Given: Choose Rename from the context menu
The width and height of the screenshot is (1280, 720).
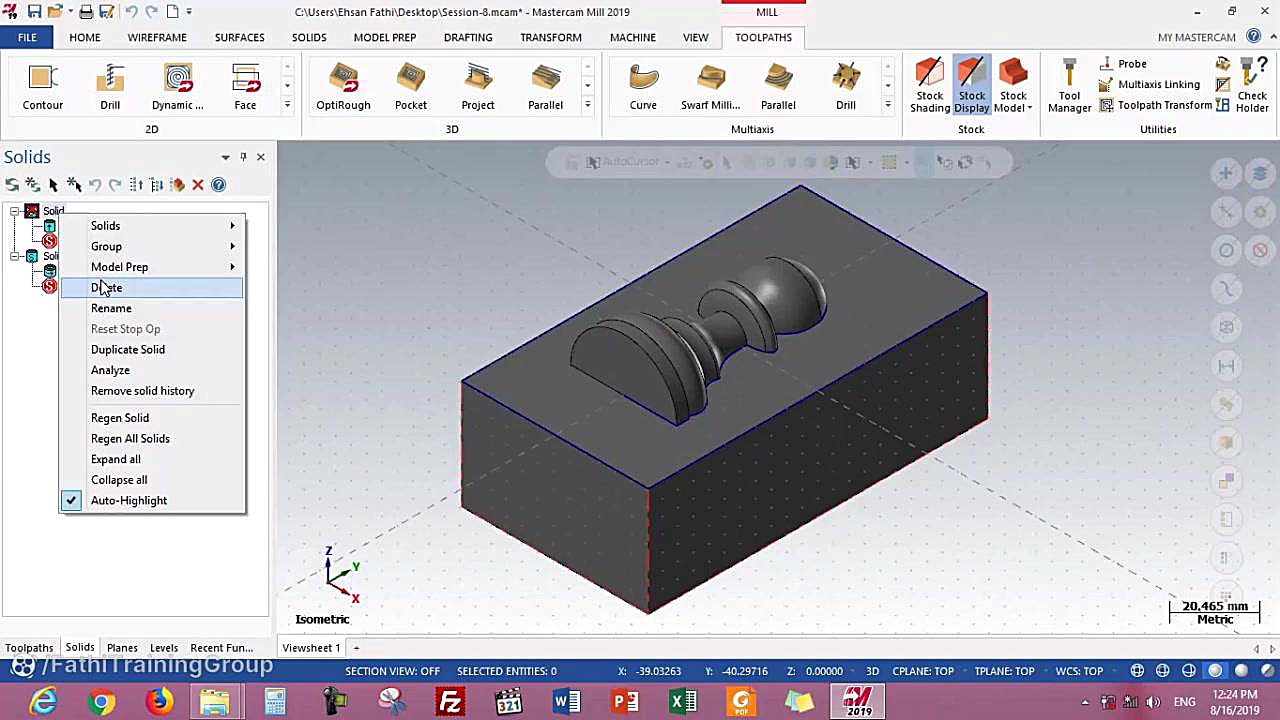Looking at the screenshot, I should [151, 308].
